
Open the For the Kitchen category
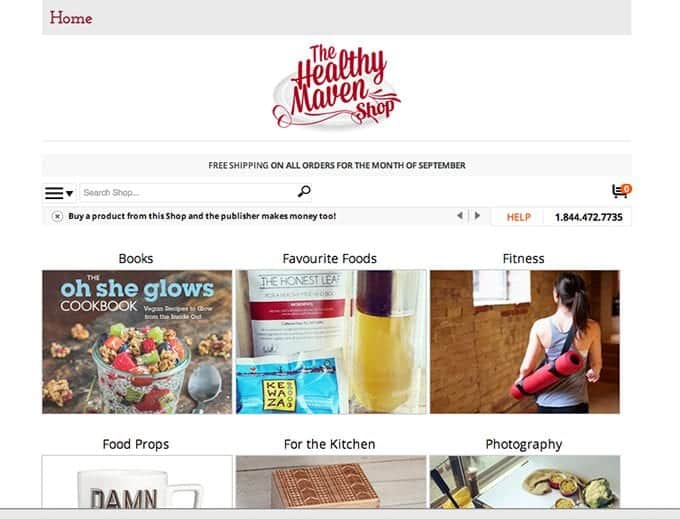330,444
